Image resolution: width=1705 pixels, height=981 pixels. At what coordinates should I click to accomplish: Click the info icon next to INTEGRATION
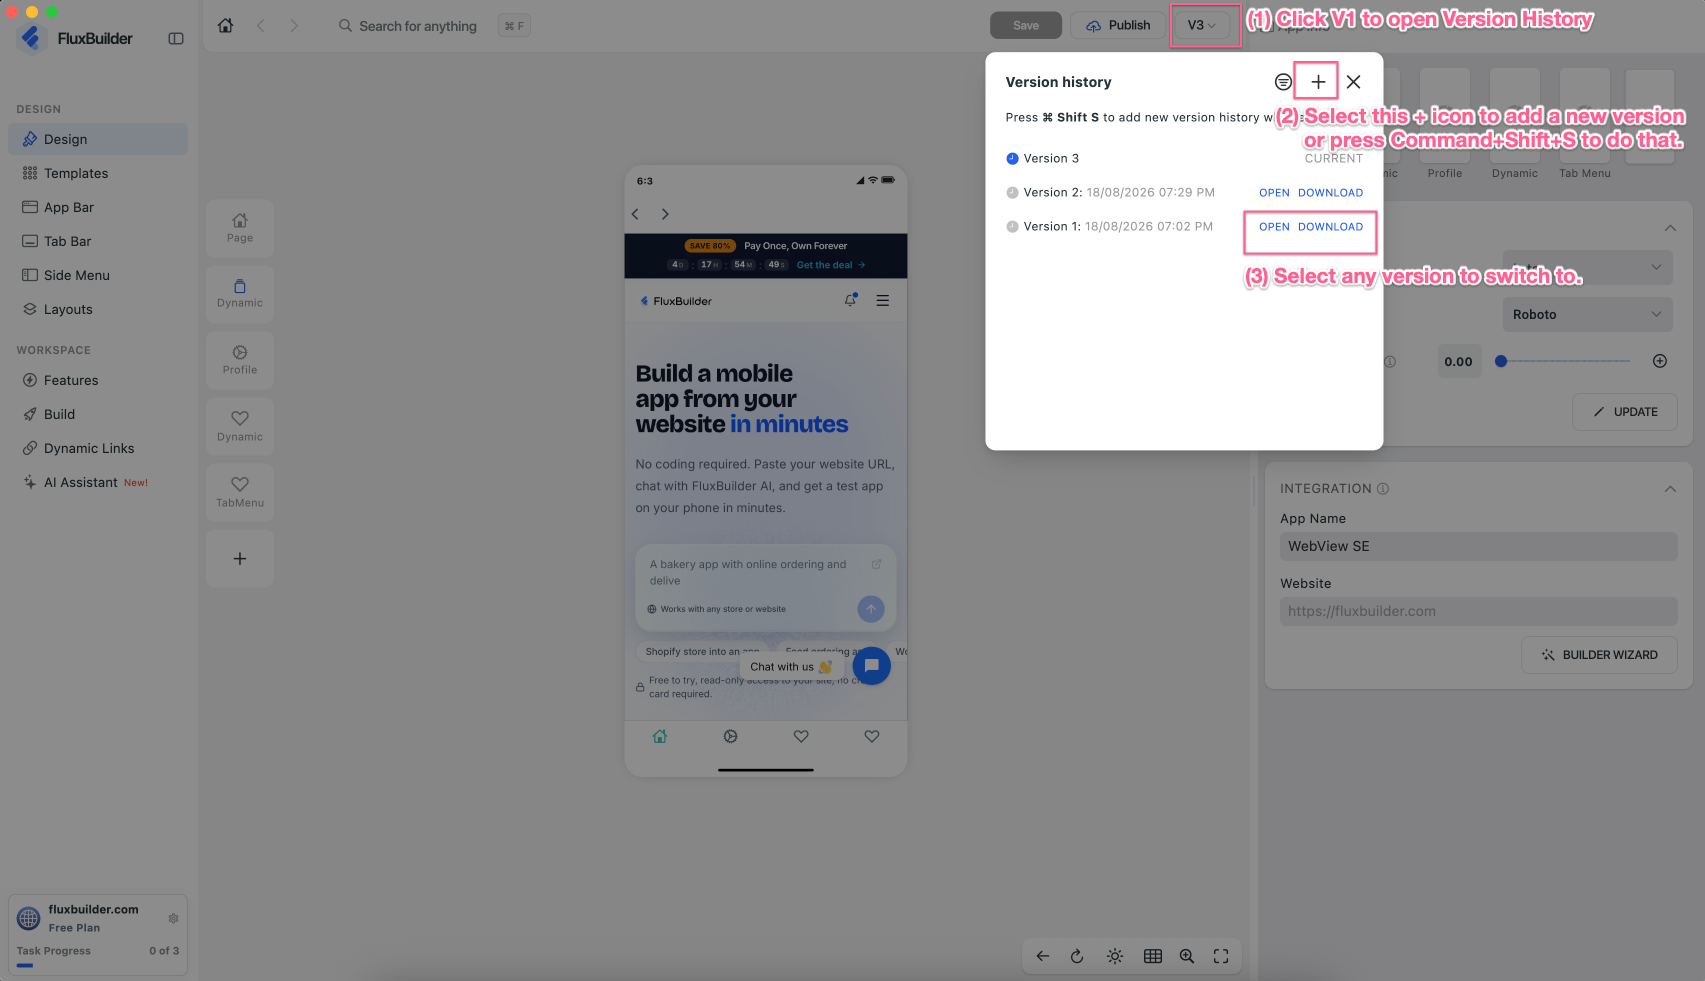pyautogui.click(x=1383, y=489)
